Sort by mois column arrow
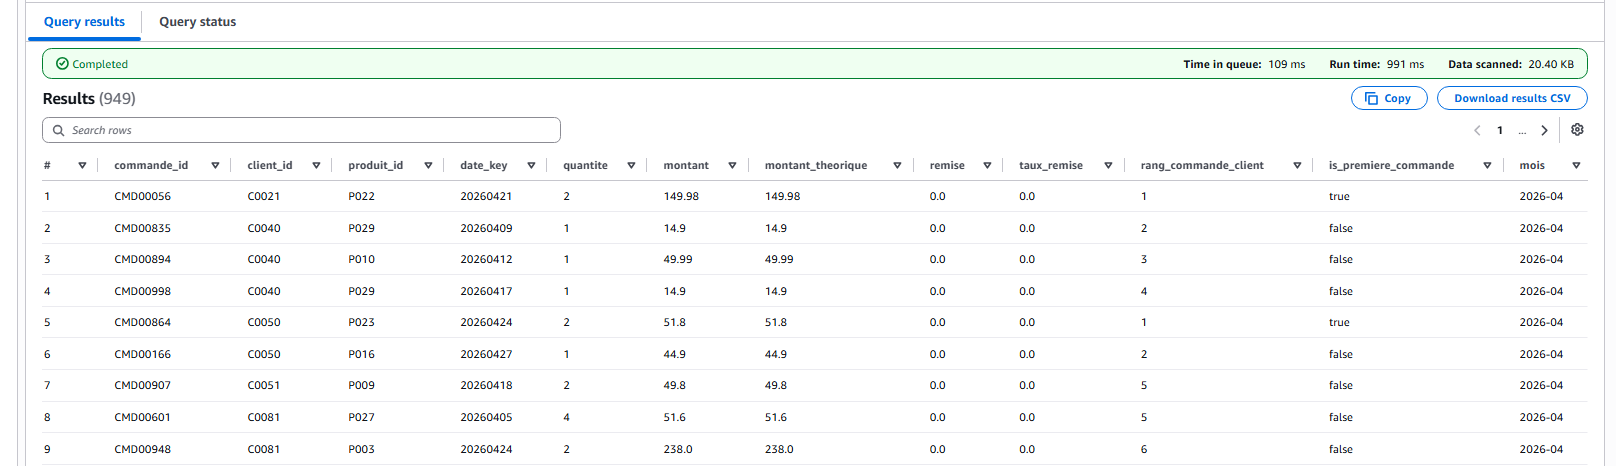Viewport: 1616px width, 466px height. 1576,166
